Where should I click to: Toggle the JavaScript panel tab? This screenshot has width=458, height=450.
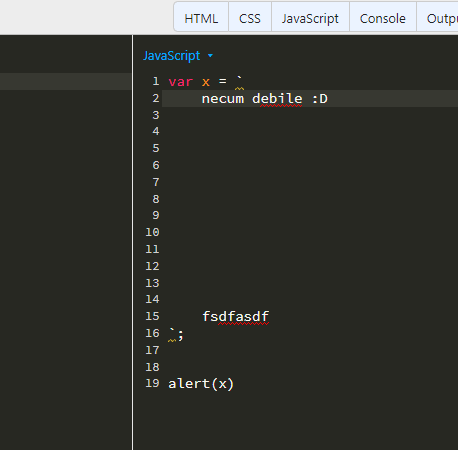click(310, 18)
